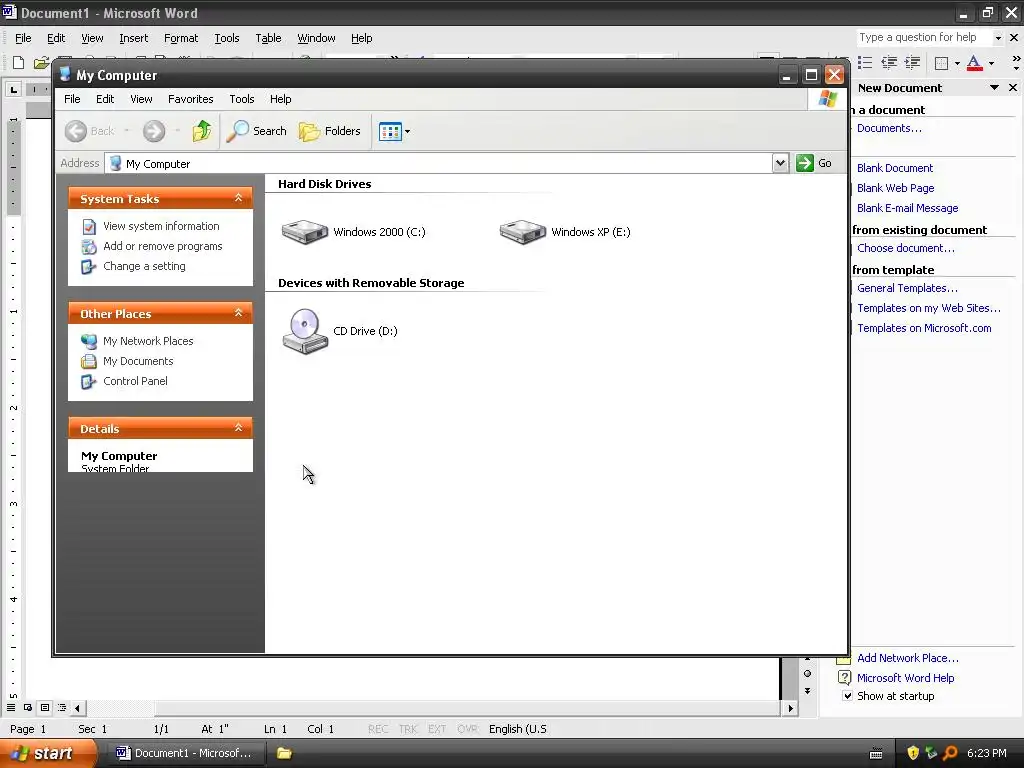Image resolution: width=1024 pixels, height=768 pixels.
Task: Open the Search pane in My Computer
Action: point(257,131)
